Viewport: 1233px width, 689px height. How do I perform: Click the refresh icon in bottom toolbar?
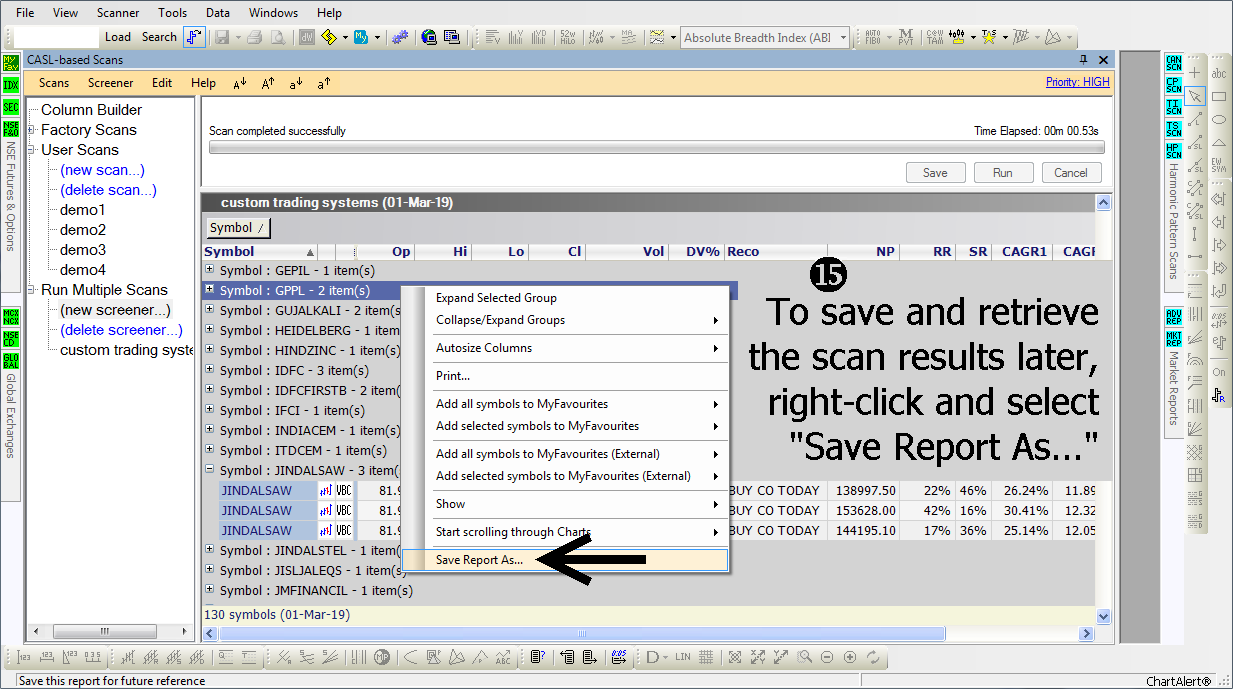[x=873, y=657]
